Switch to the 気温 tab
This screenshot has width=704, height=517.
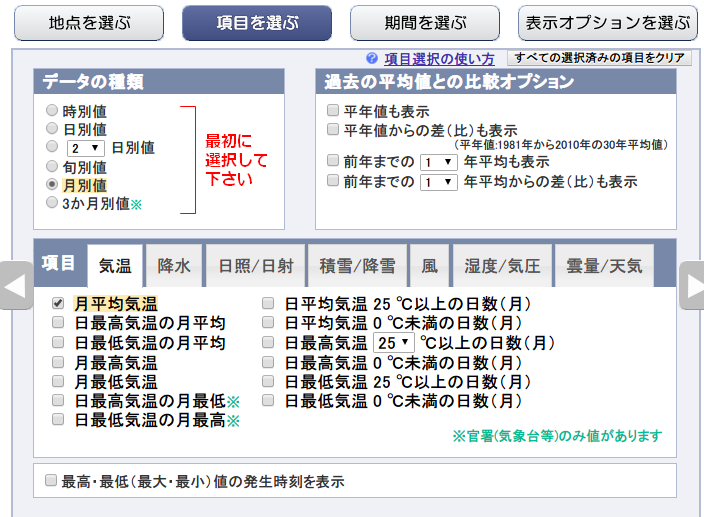(x=115, y=266)
